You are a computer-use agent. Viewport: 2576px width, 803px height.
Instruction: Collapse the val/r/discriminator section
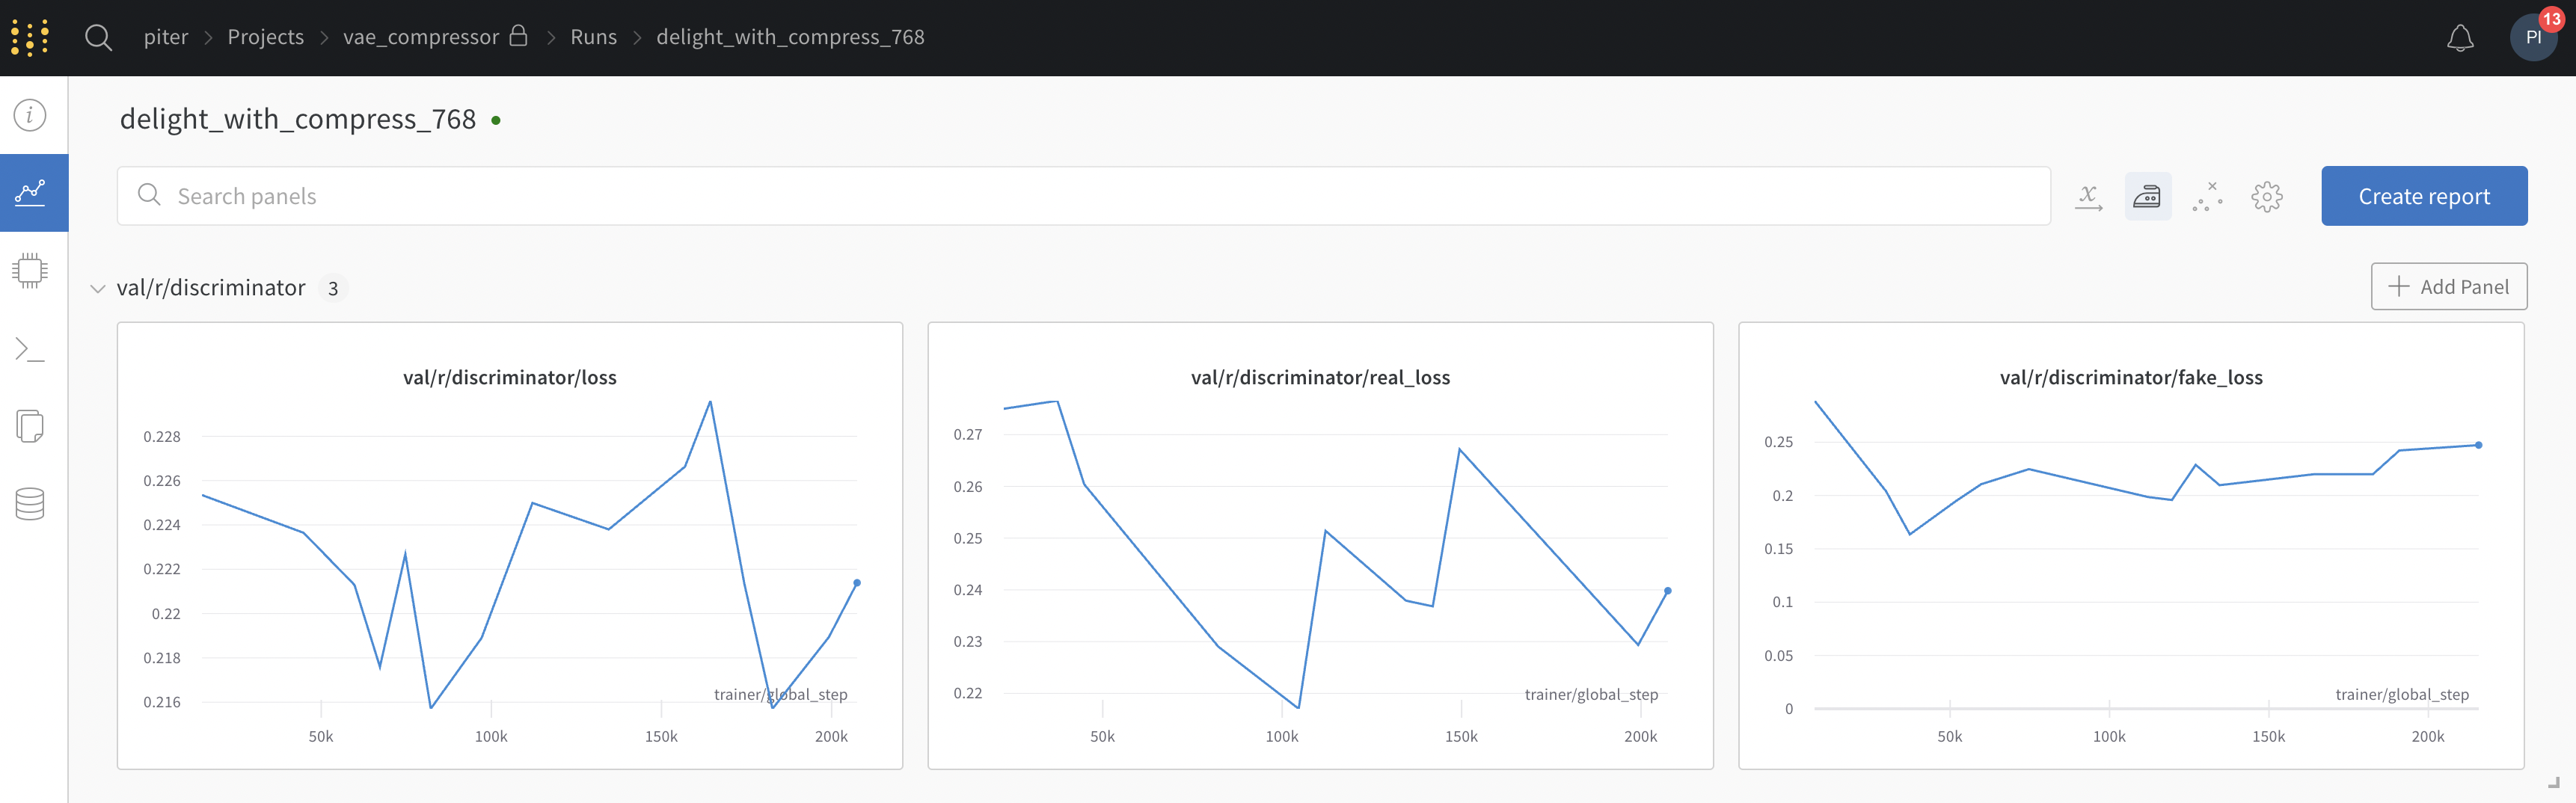[98, 288]
